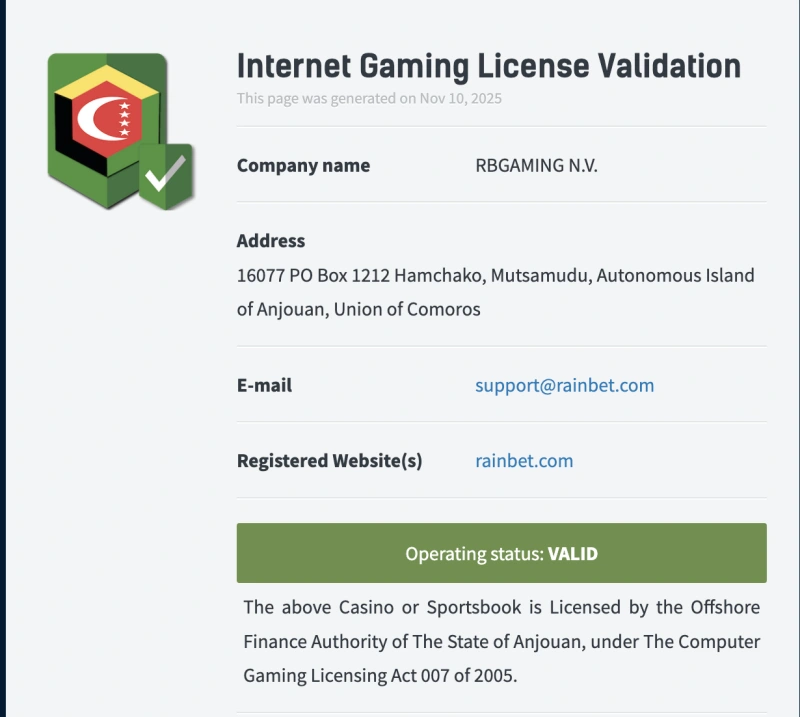Image resolution: width=800 pixels, height=717 pixels.
Task: Click the Company name label
Action: 303,165
